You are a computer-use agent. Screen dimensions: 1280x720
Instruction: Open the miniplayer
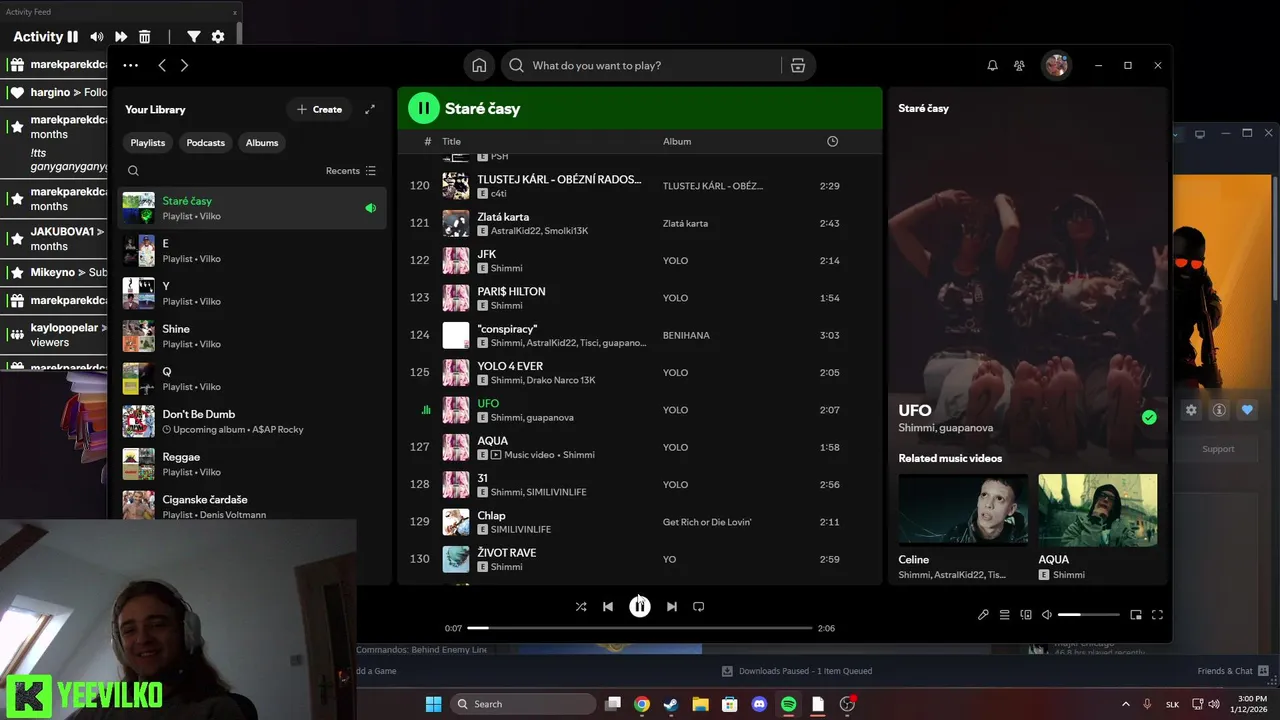1136,615
